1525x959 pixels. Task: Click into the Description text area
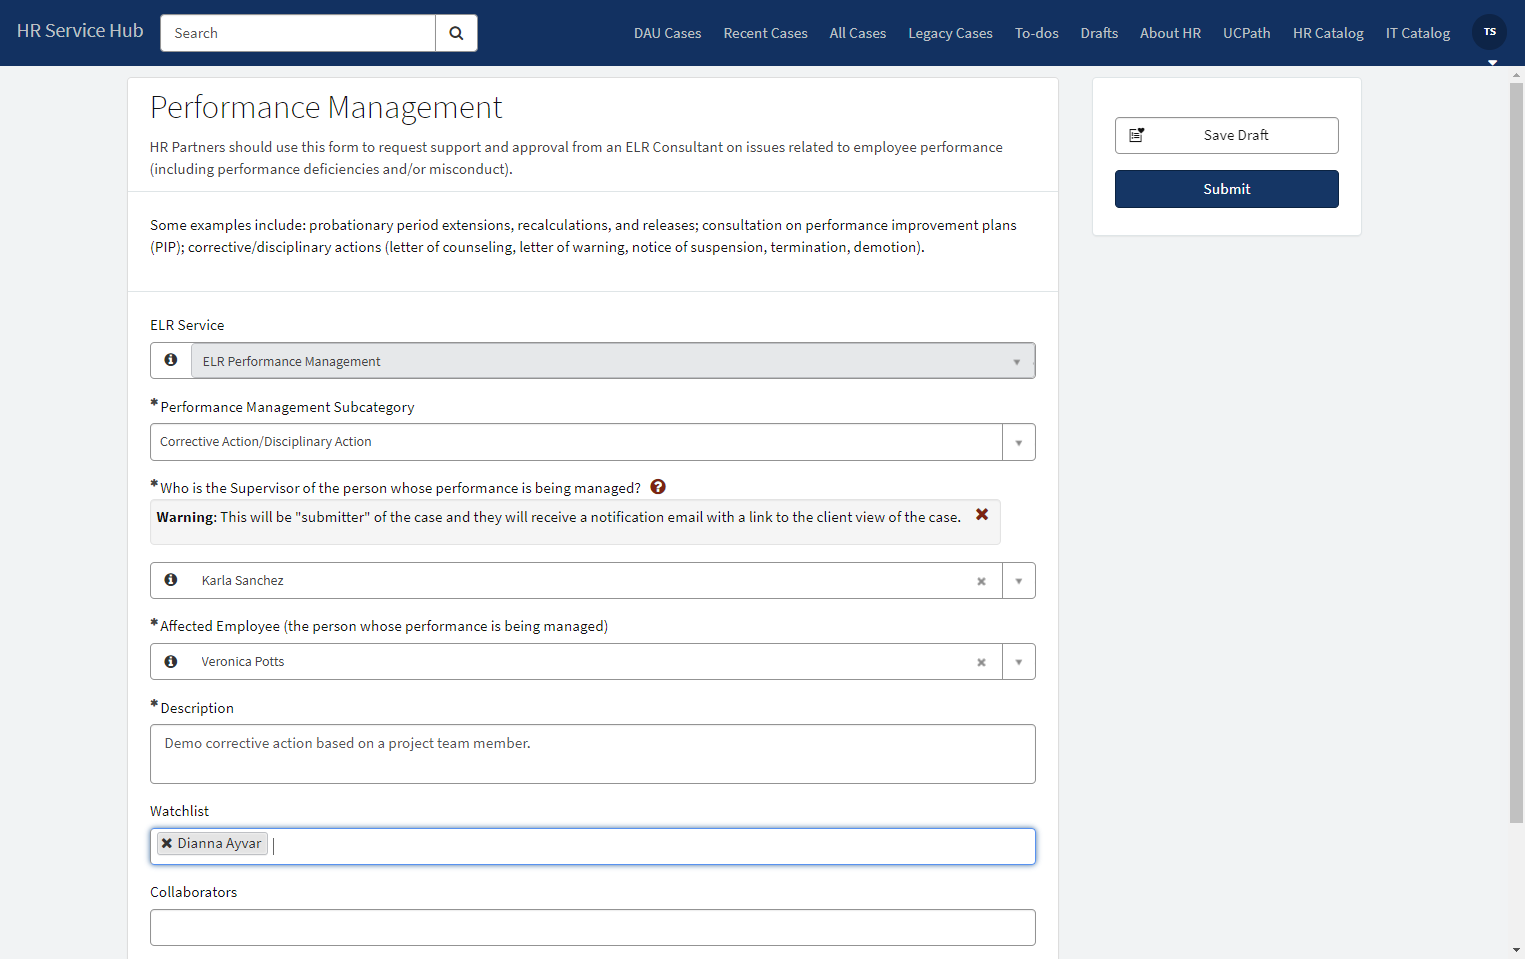[592, 754]
